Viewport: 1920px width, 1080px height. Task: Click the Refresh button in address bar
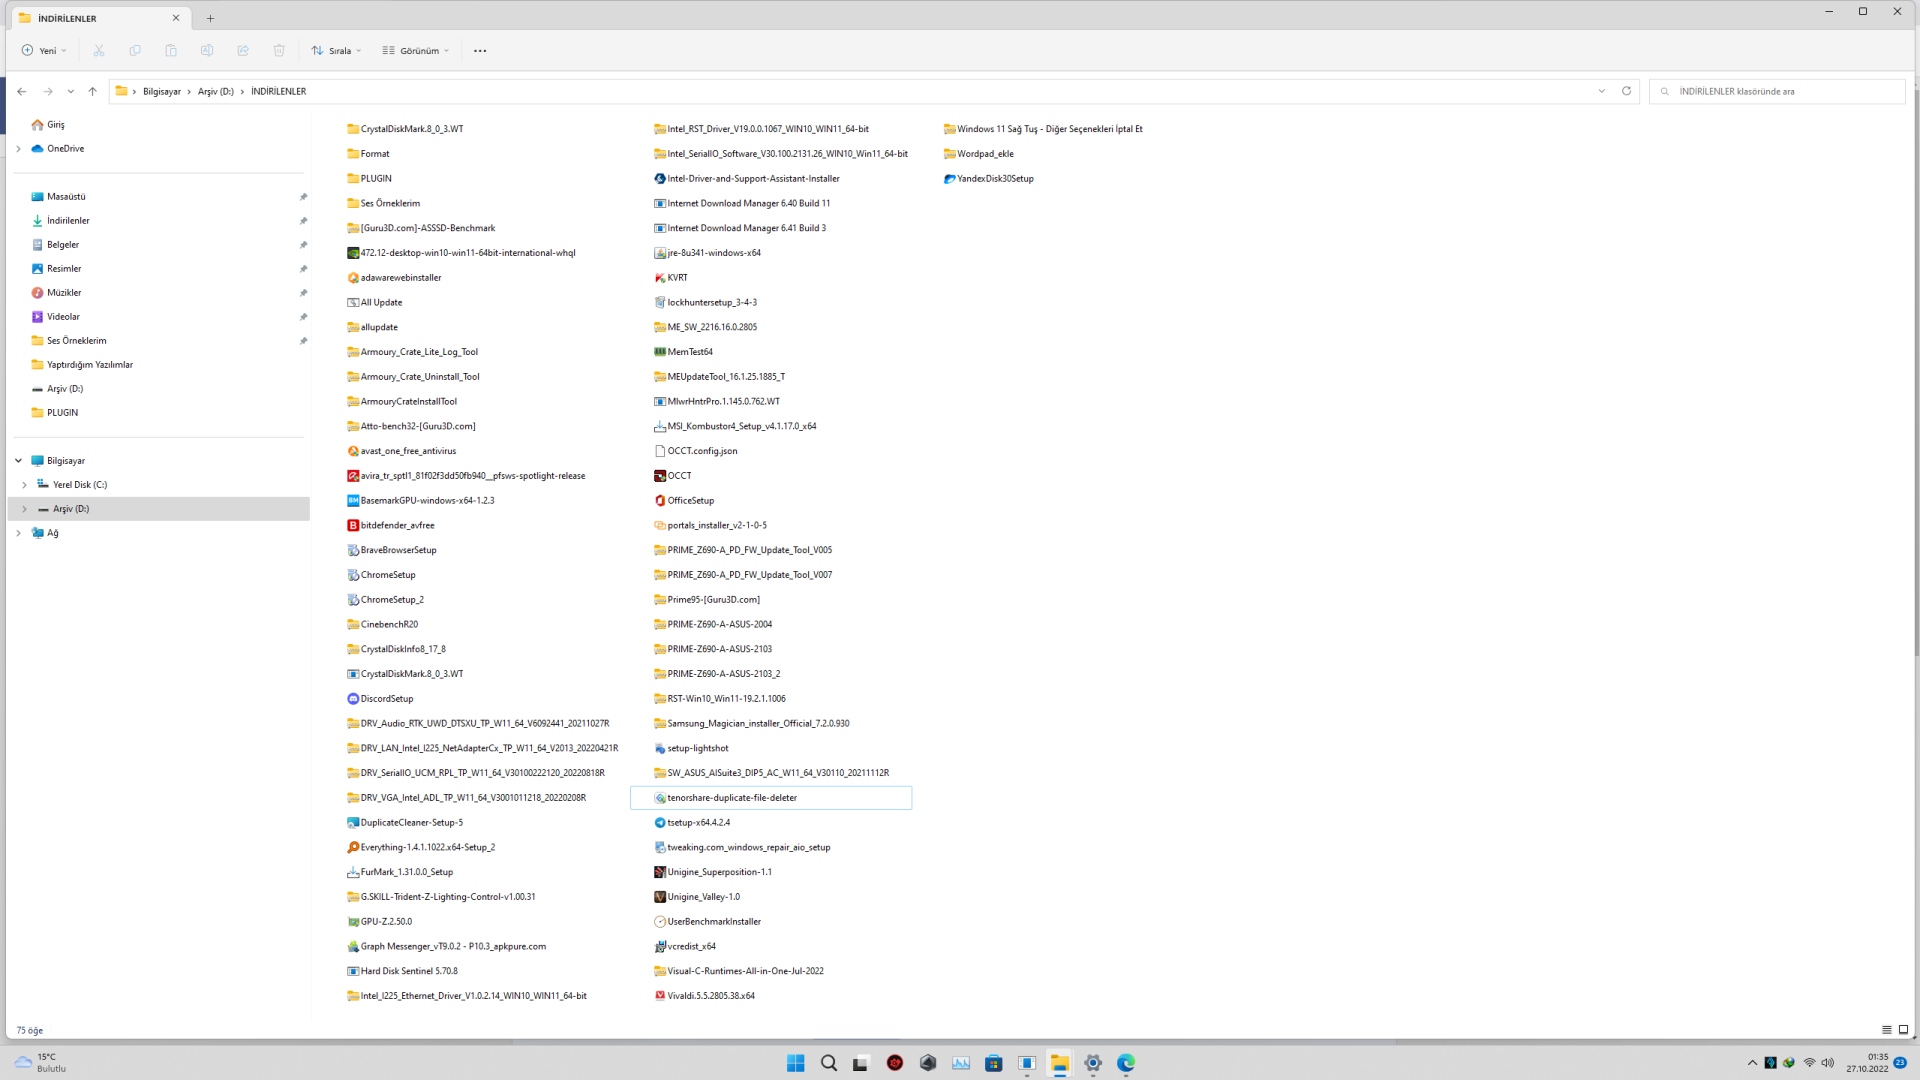(x=1626, y=91)
